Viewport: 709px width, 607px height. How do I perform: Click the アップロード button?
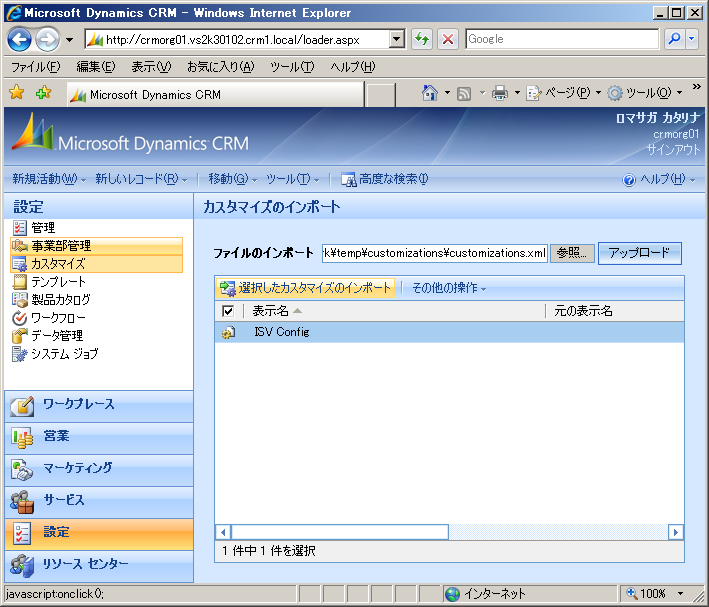(639, 253)
